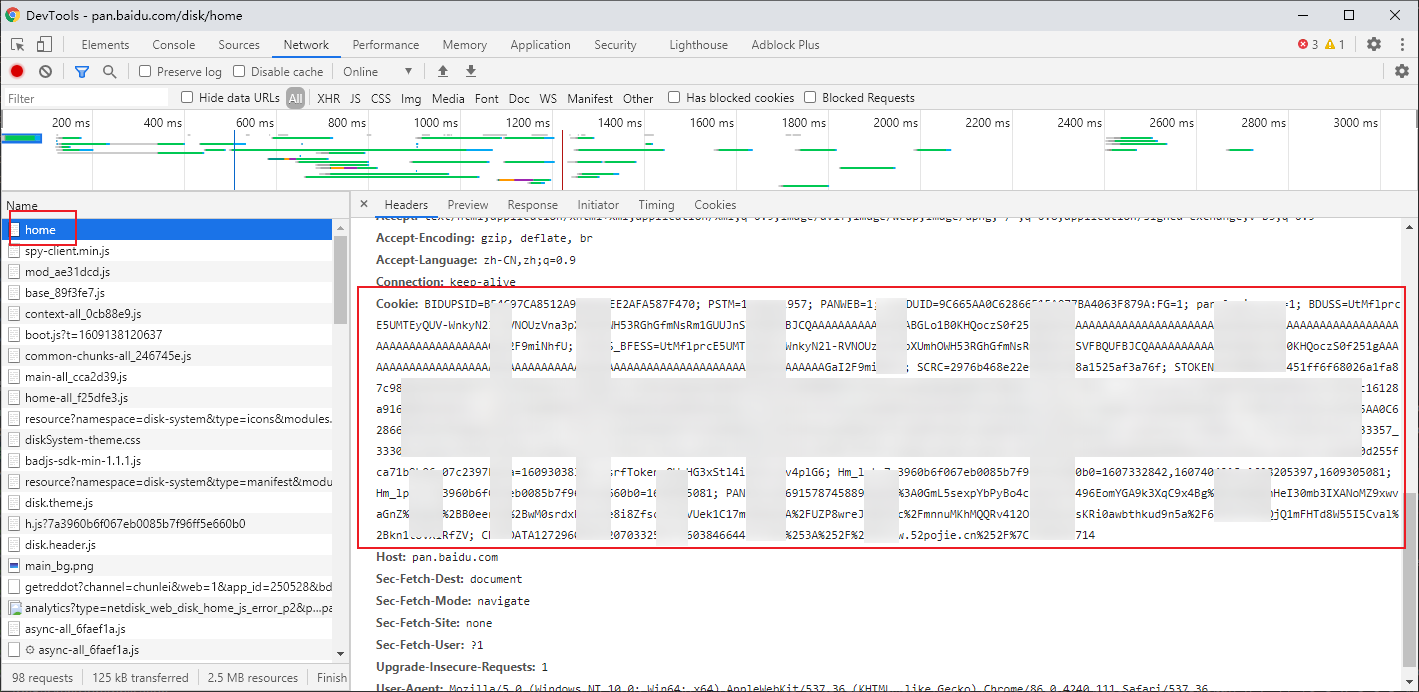1419x692 pixels.
Task: Switch to the Elements tab
Action: click(x=105, y=44)
